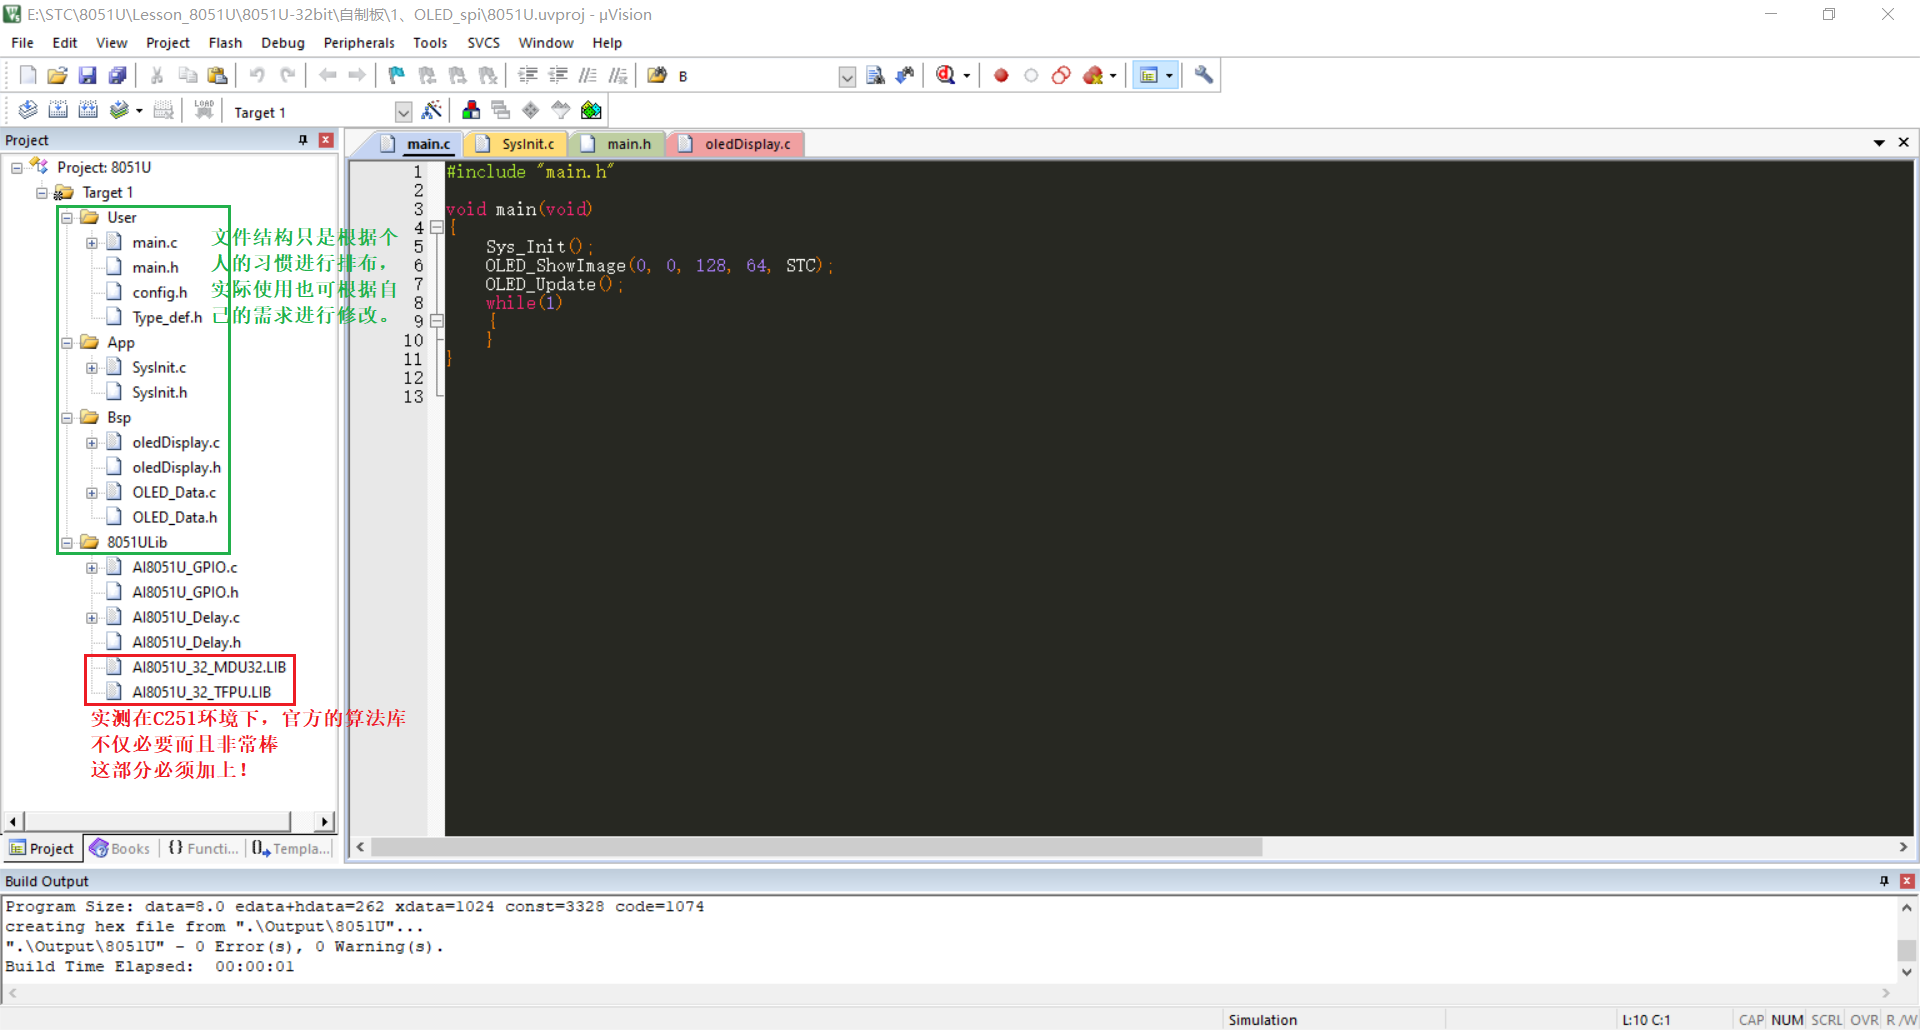Image resolution: width=1920 pixels, height=1030 pixels.
Task: Switch to the SysInit.c editor tab
Action: click(x=516, y=144)
